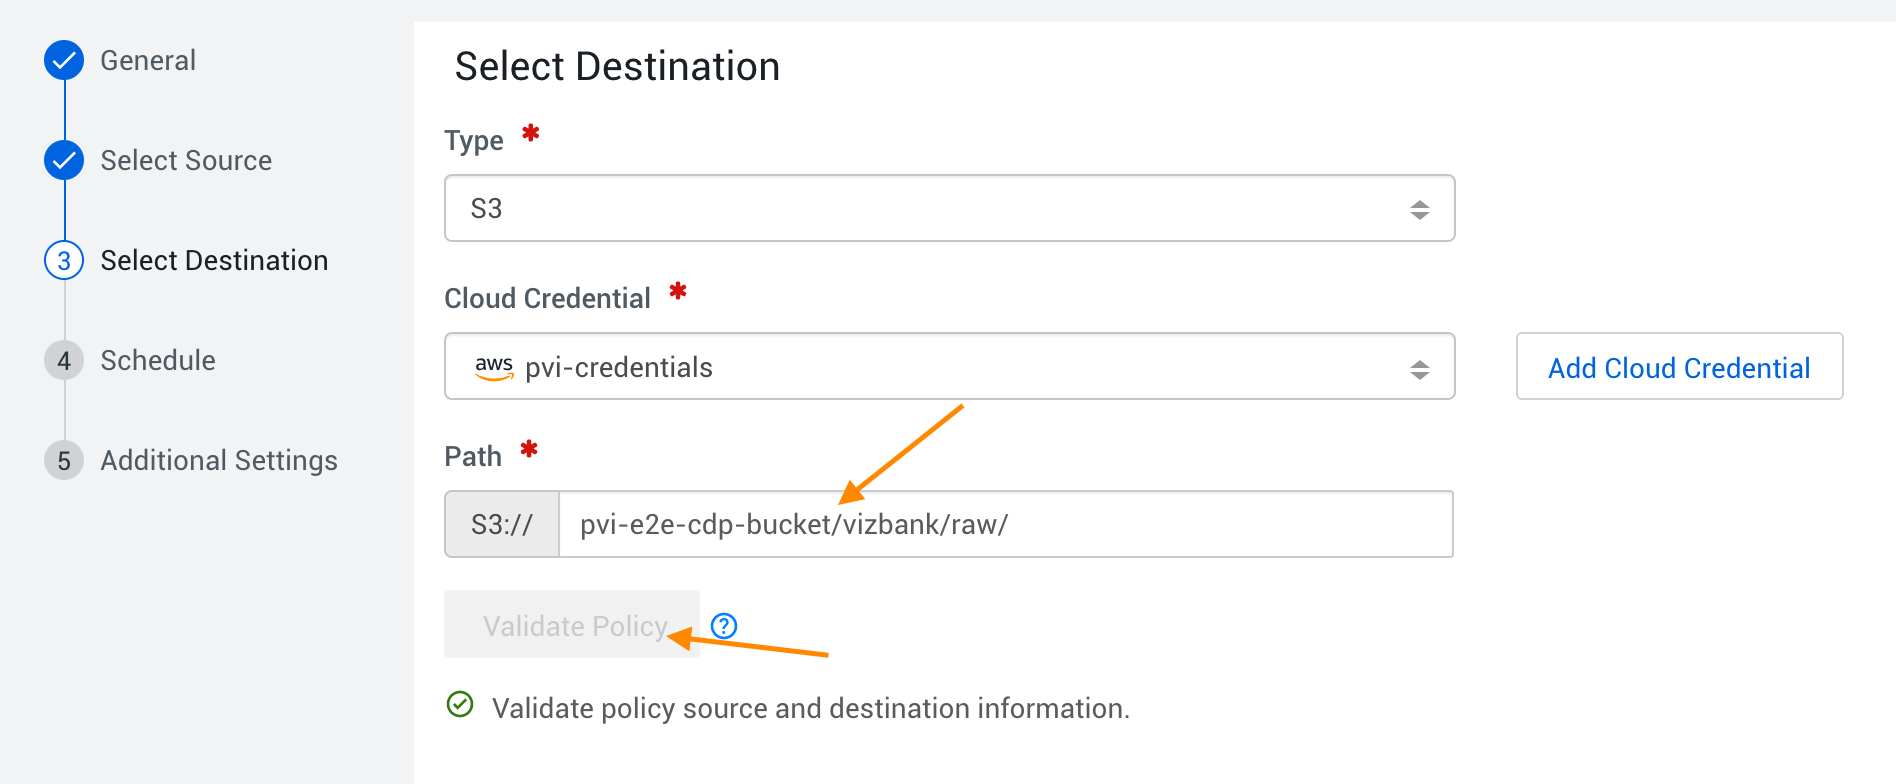Click the Select Source step checkmark

(x=63, y=160)
